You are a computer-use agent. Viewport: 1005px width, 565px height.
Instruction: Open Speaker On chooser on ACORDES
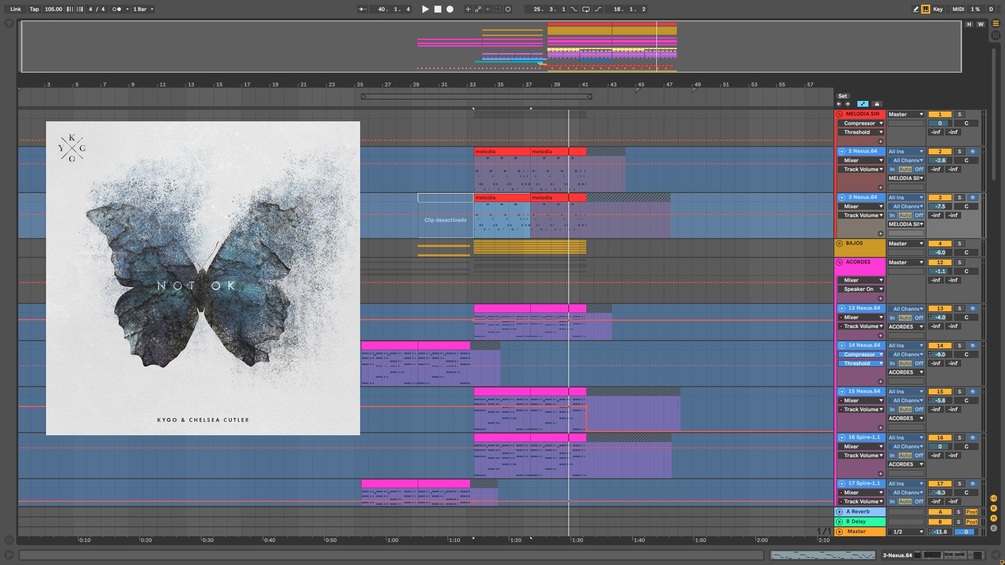[861, 289]
